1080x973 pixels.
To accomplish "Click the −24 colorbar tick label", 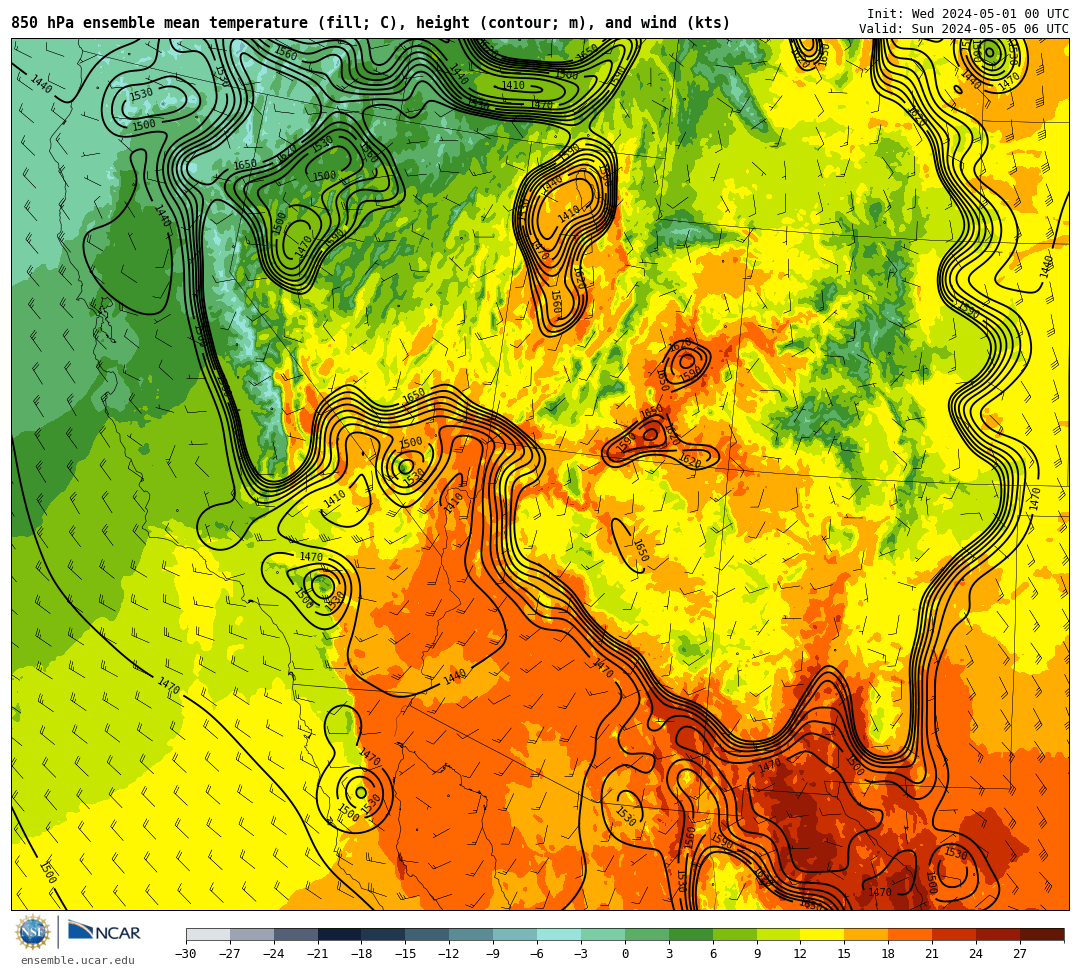I will point(274,954).
